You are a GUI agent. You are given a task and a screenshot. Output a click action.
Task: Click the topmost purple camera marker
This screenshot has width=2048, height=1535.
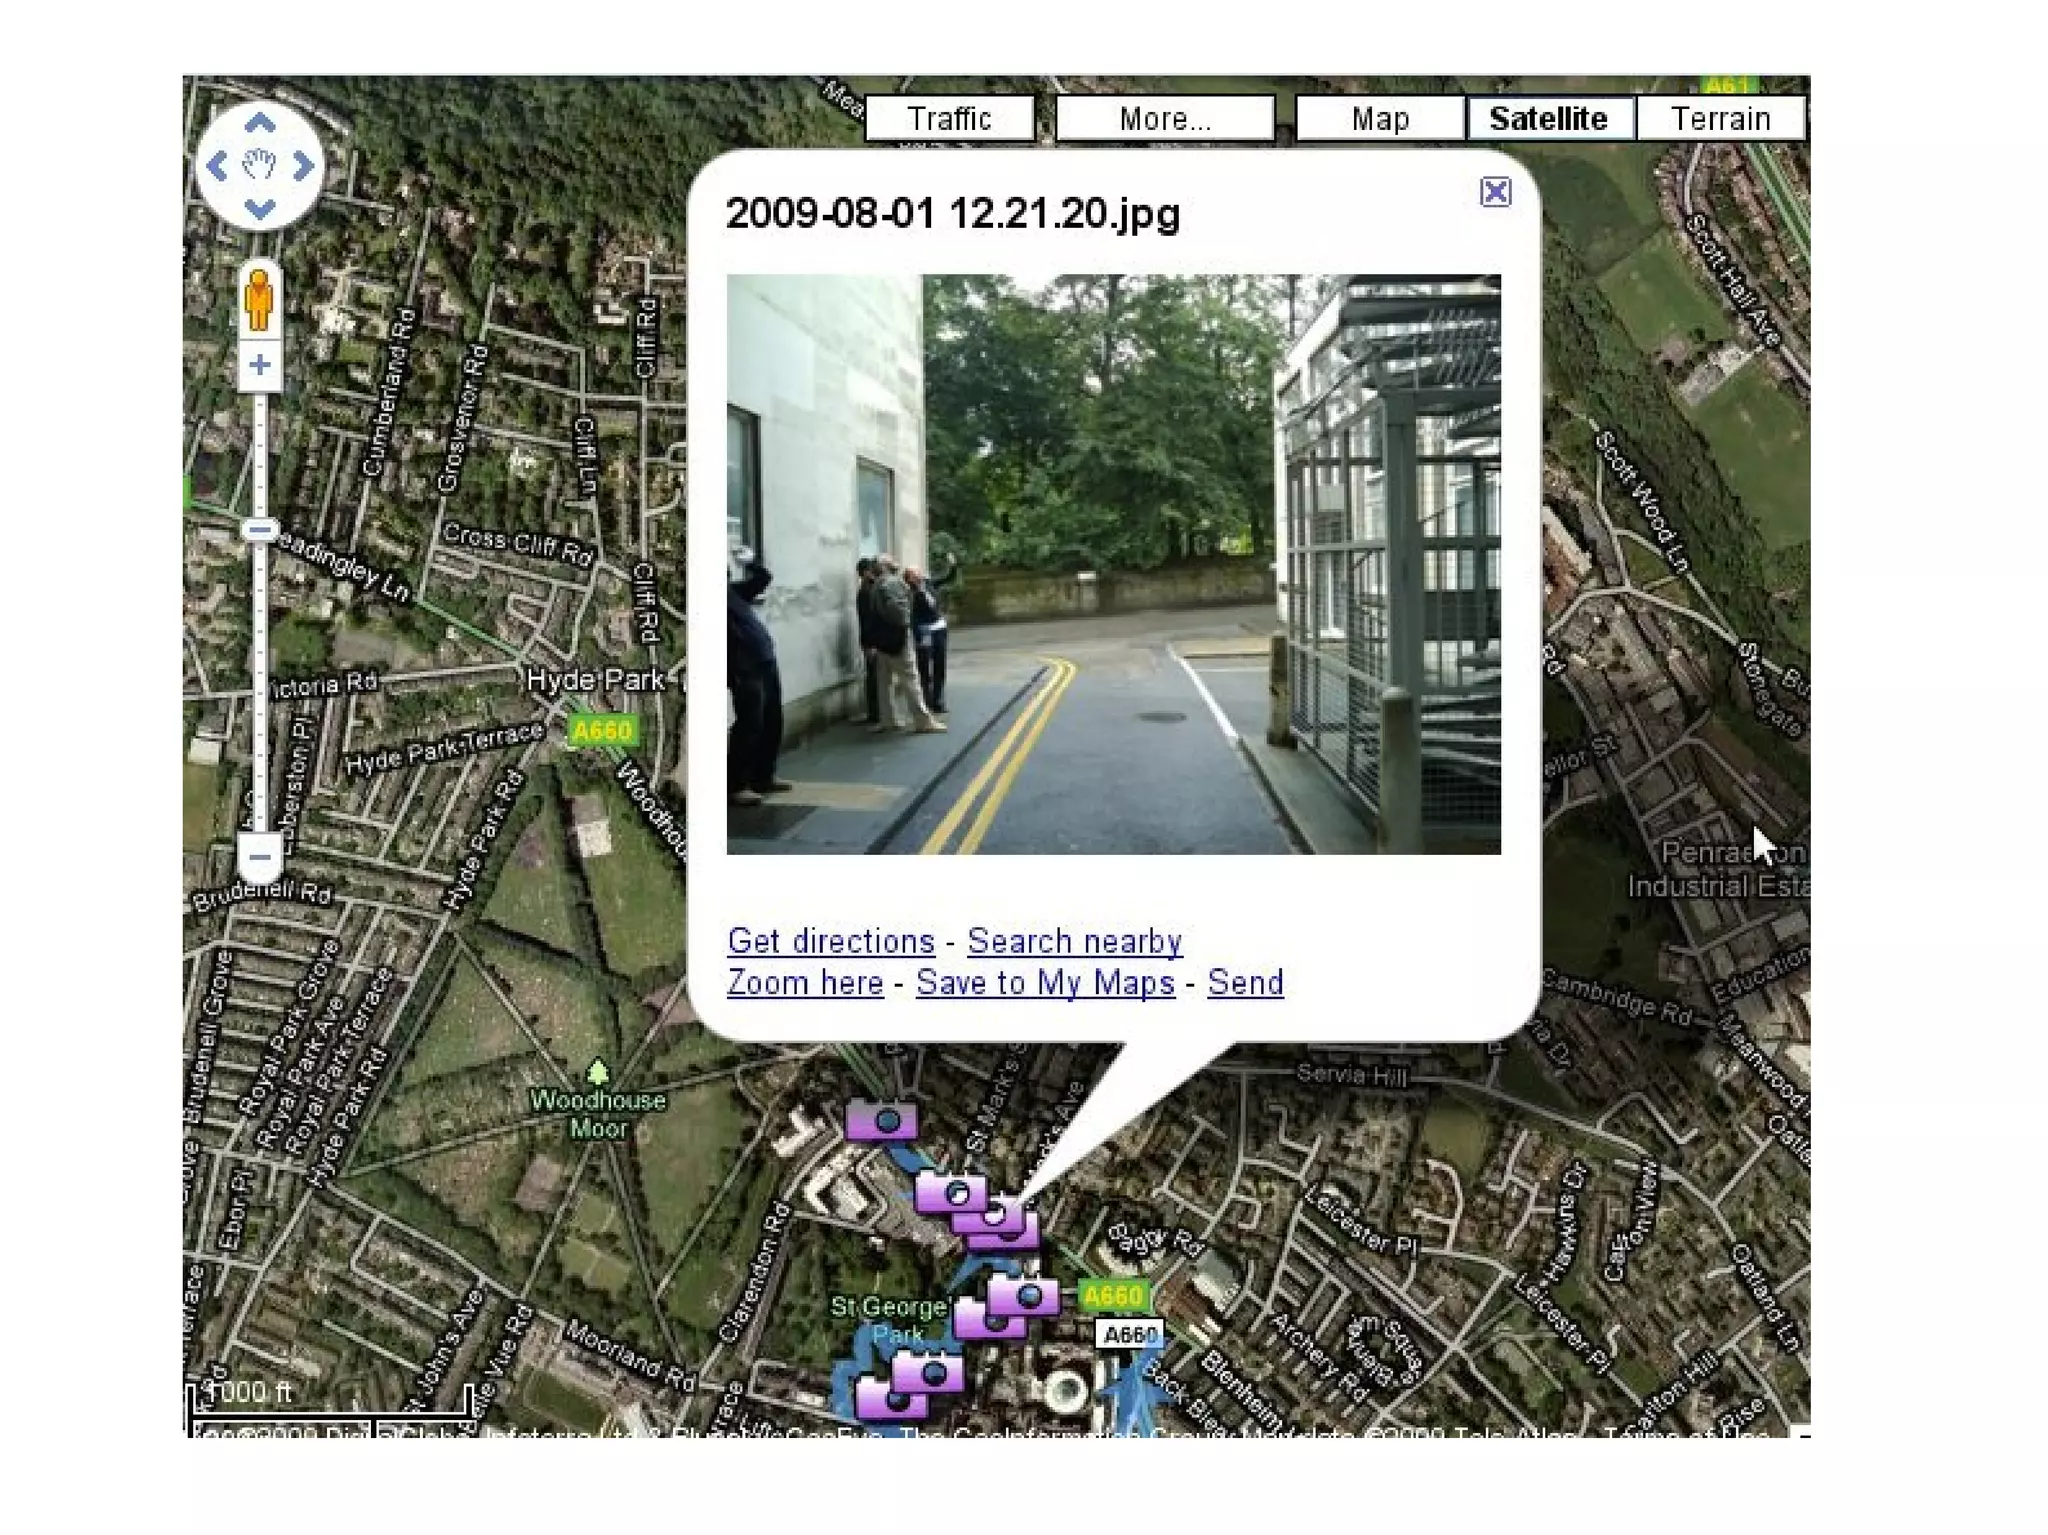881,1121
